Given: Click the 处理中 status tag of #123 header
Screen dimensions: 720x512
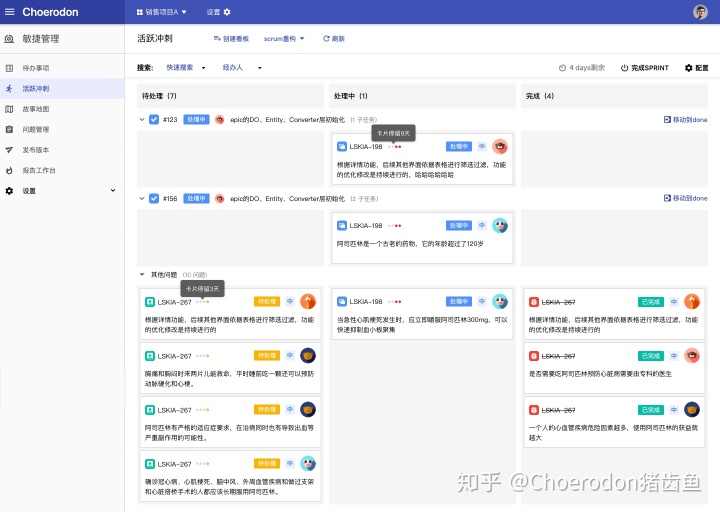Looking at the screenshot, I should 197,119.
